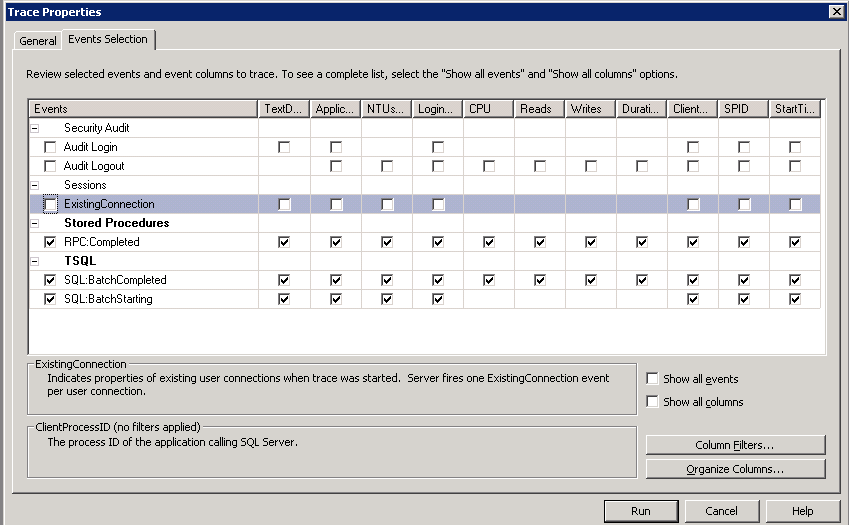The height and width of the screenshot is (525, 849).
Task: Select the Audit Login row label
Action: tap(90, 147)
